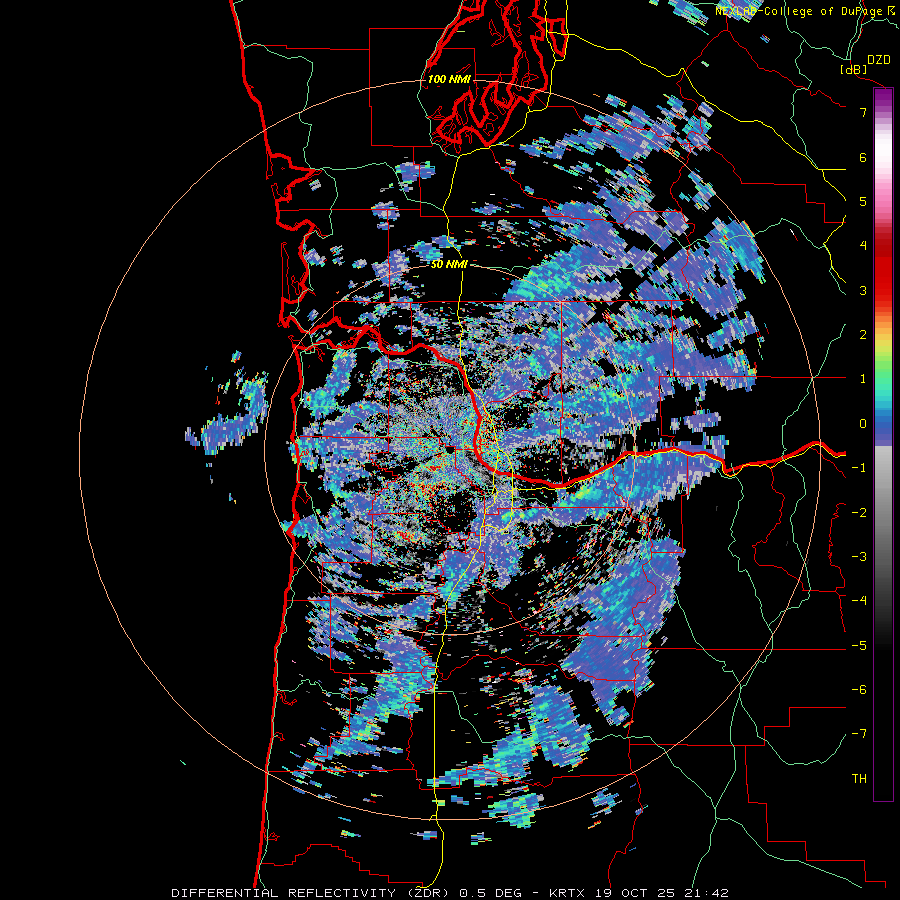Click the "1" value on color scale
Viewport: 900px width, 900px height.
tap(863, 379)
